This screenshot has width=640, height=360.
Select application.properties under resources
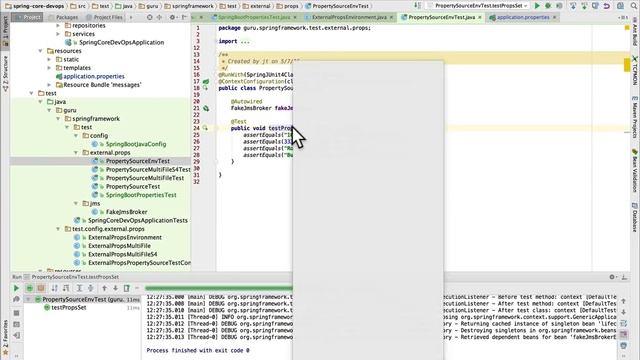(93, 76)
